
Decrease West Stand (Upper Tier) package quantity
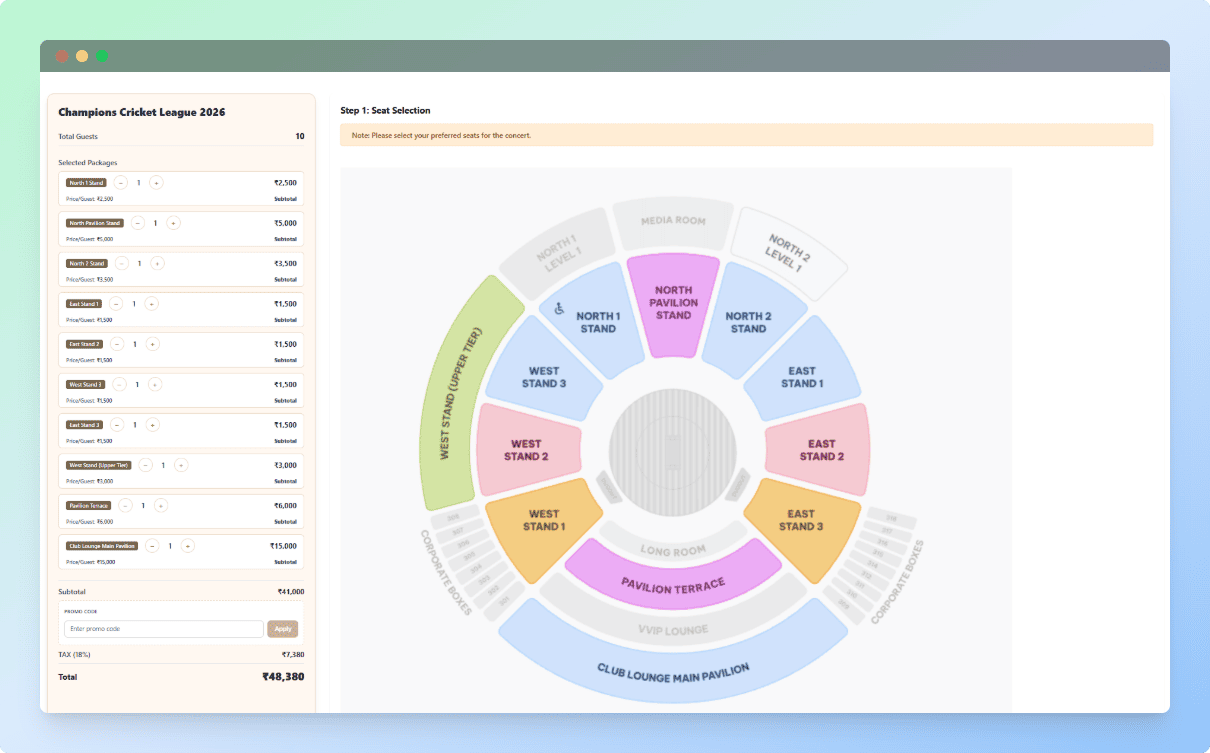146,465
